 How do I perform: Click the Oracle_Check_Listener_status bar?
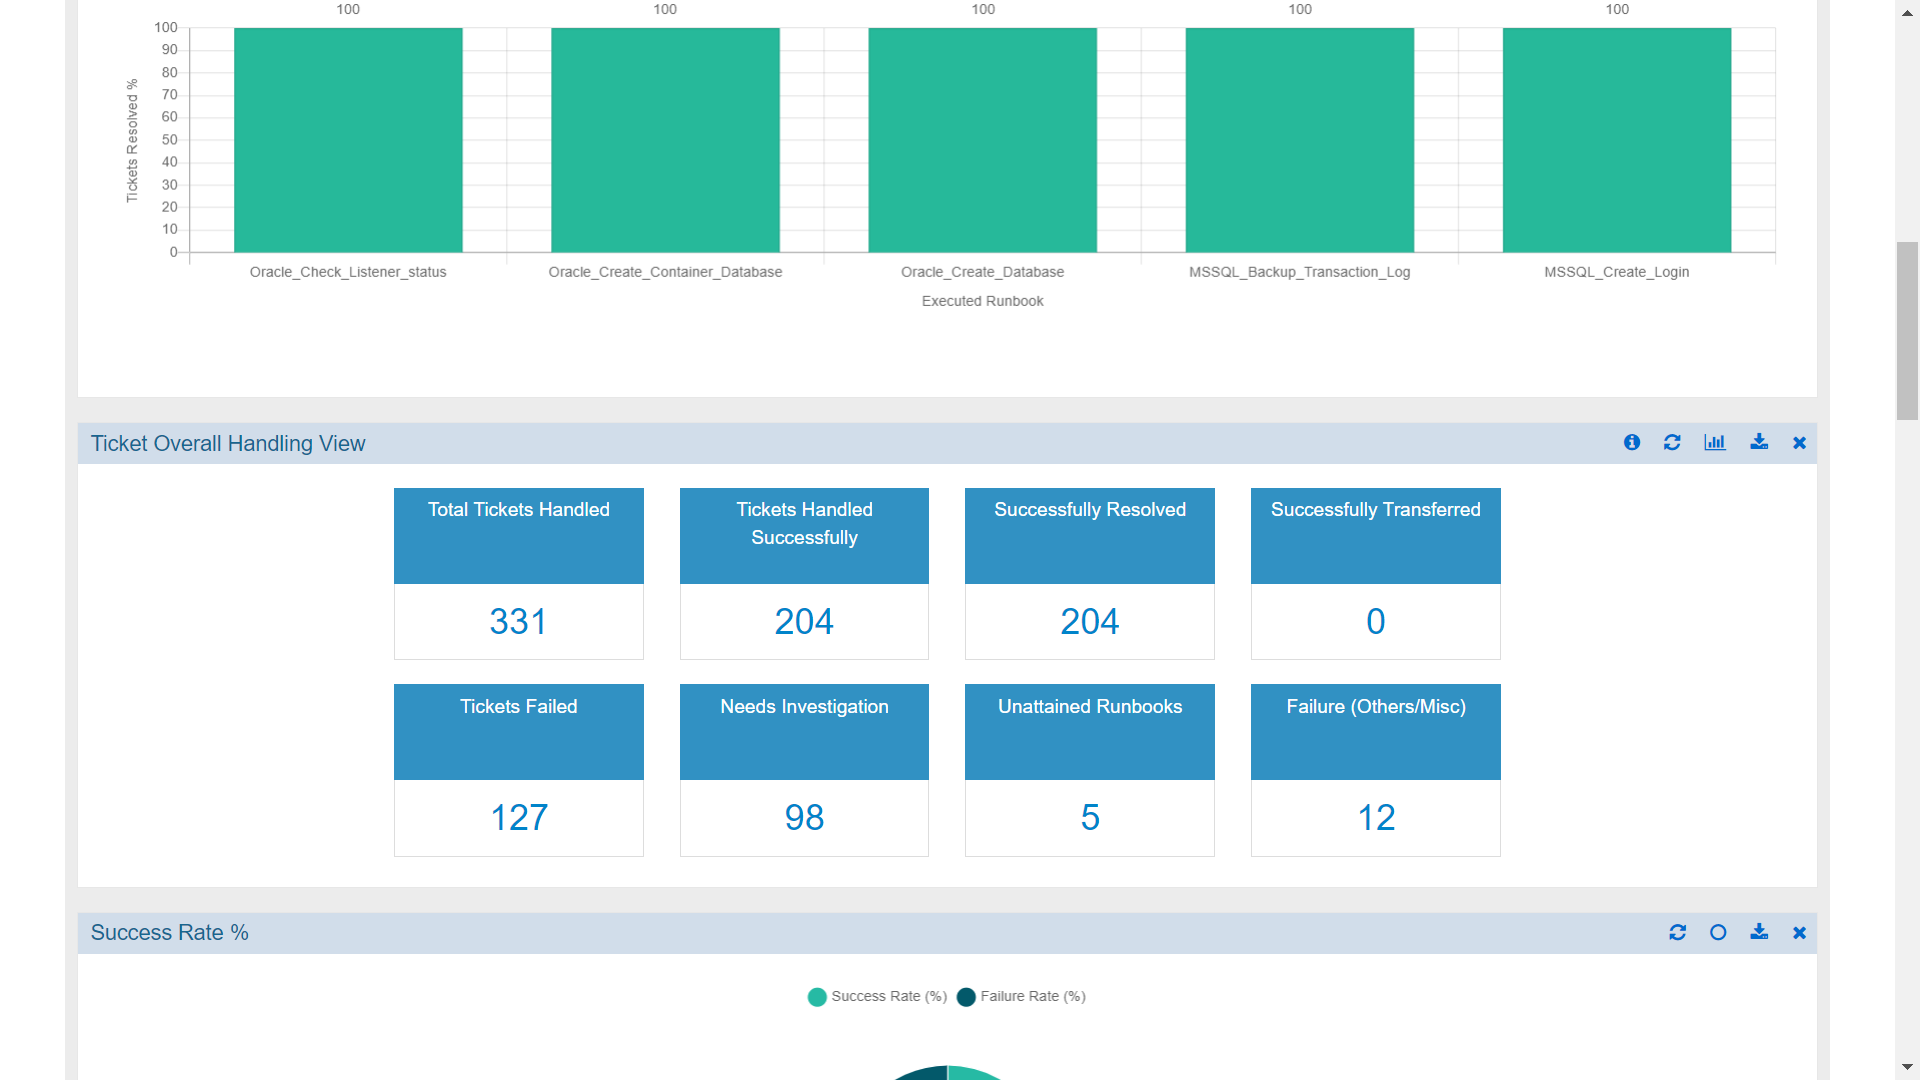click(x=348, y=140)
